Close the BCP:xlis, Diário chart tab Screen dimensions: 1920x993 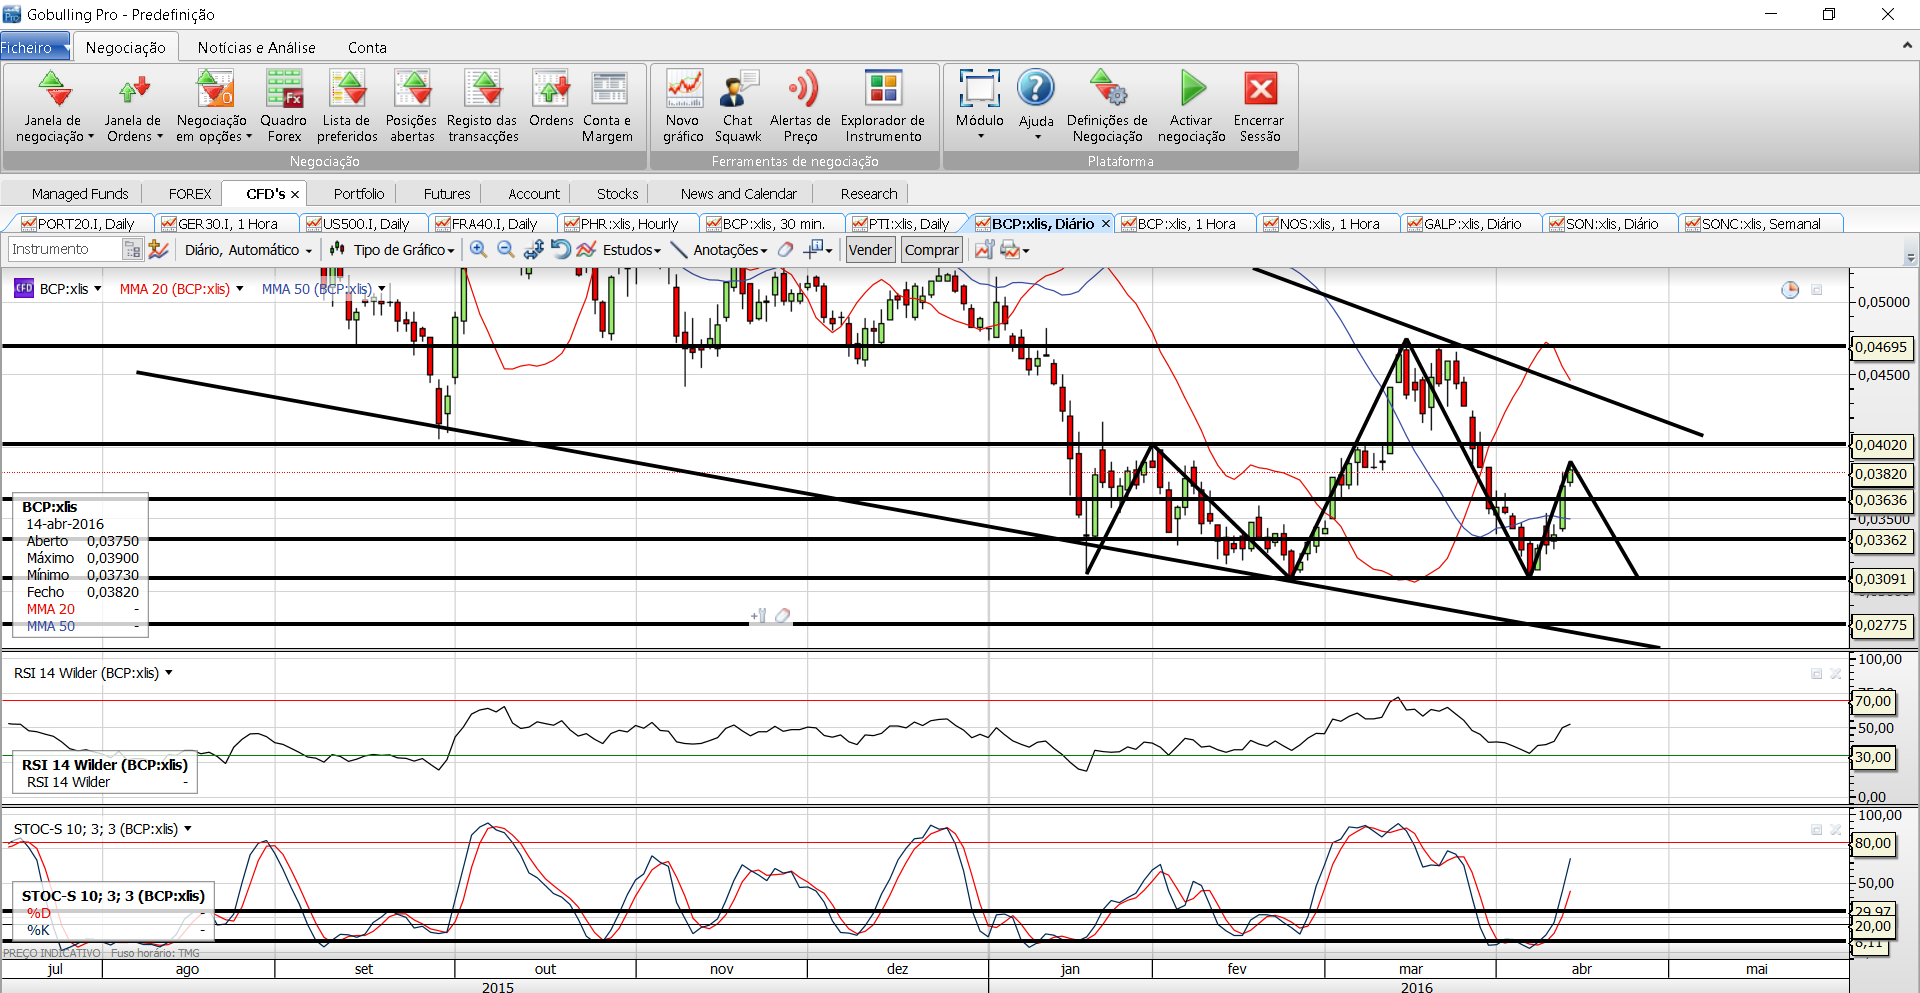[x=1105, y=224]
